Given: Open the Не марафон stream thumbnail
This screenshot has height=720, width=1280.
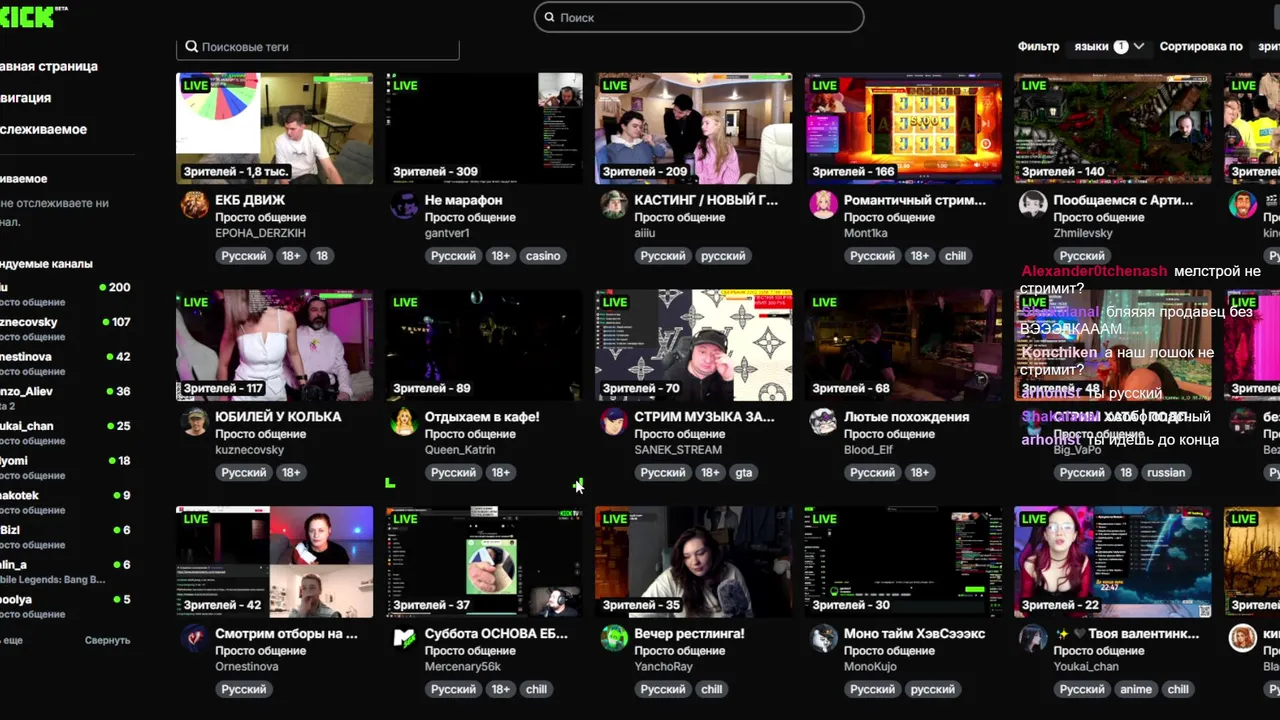Looking at the screenshot, I should (484, 128).
